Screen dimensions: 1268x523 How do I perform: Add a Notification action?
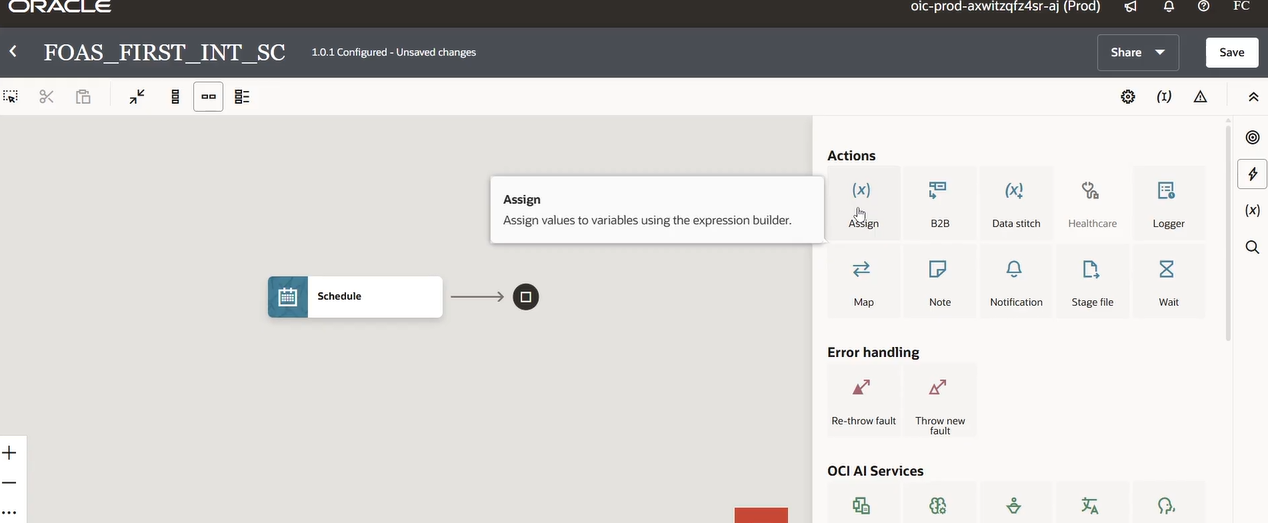[1016, 281]
